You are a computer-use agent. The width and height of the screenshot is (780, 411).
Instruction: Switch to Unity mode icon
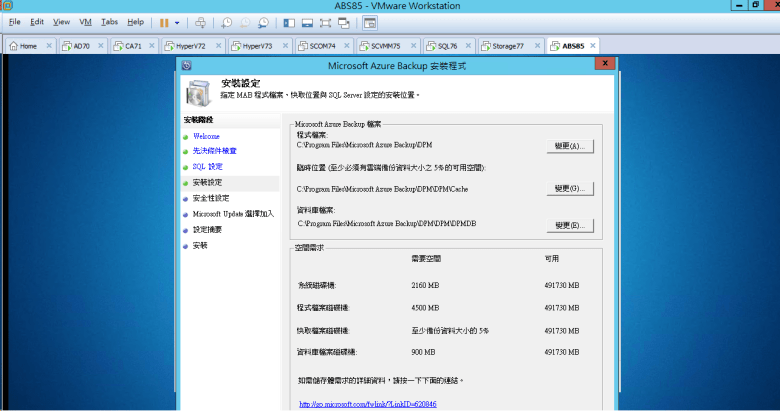pyautogui.click(x=343, y=21)
